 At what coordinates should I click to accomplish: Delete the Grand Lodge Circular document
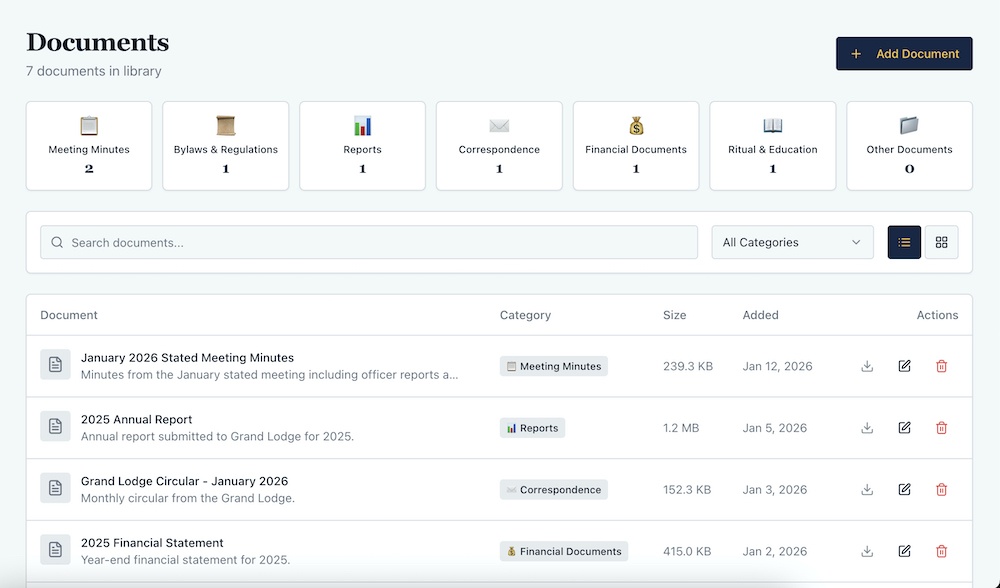tap(941, 490)
